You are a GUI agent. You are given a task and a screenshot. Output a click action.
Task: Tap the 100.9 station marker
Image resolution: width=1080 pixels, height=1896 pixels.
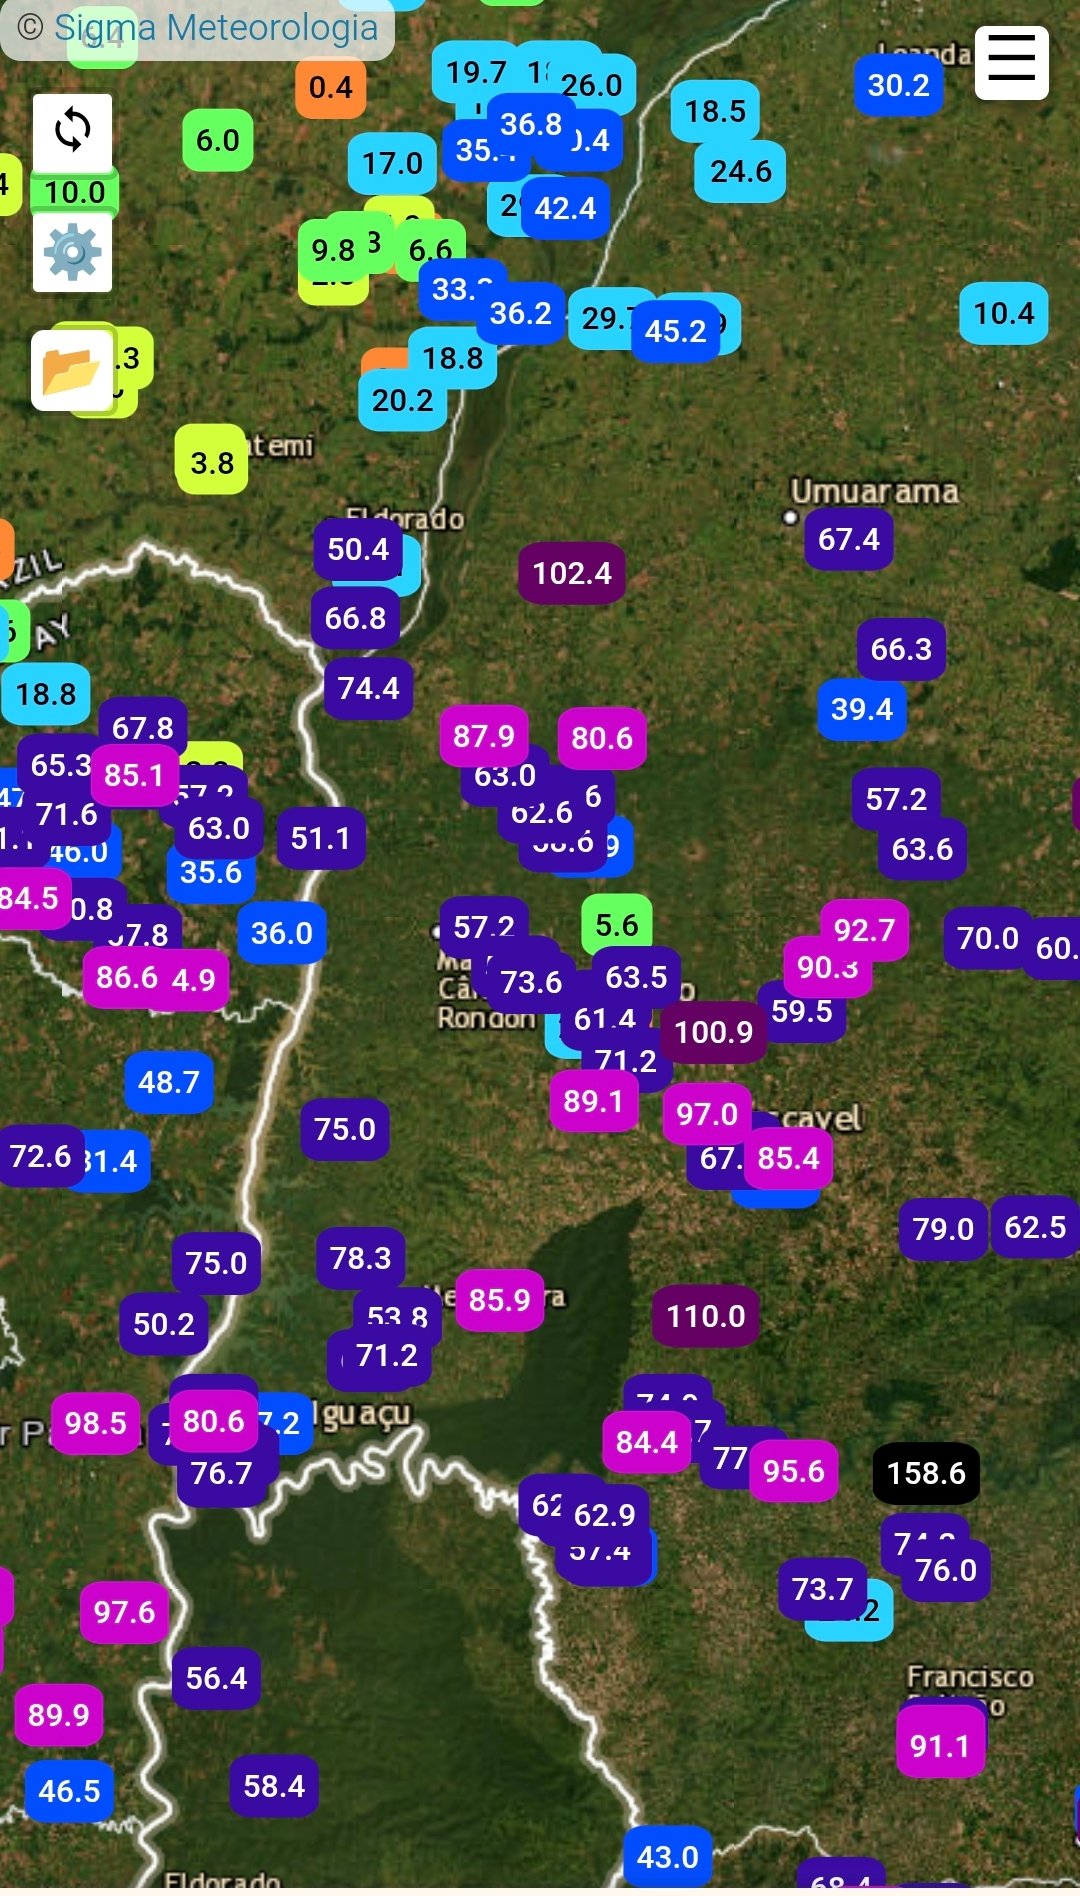tap(713, 1031)
